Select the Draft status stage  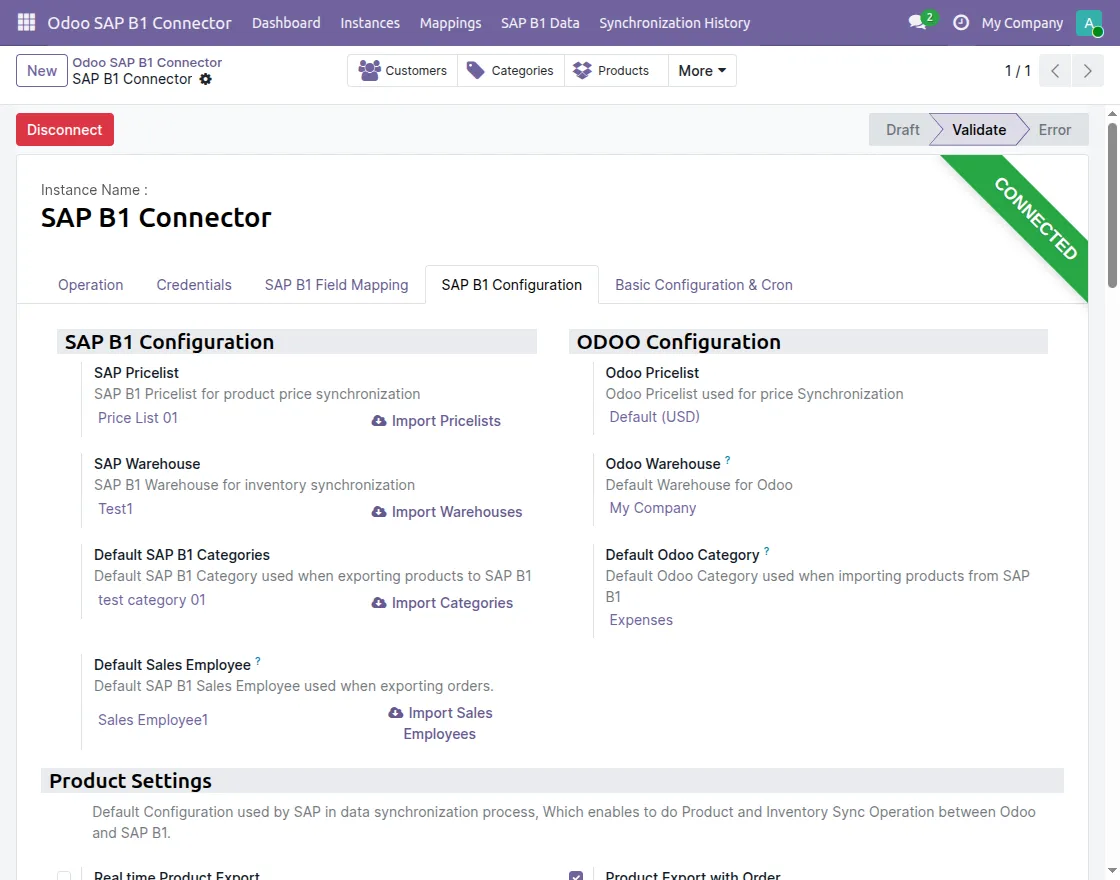[902, 129]
